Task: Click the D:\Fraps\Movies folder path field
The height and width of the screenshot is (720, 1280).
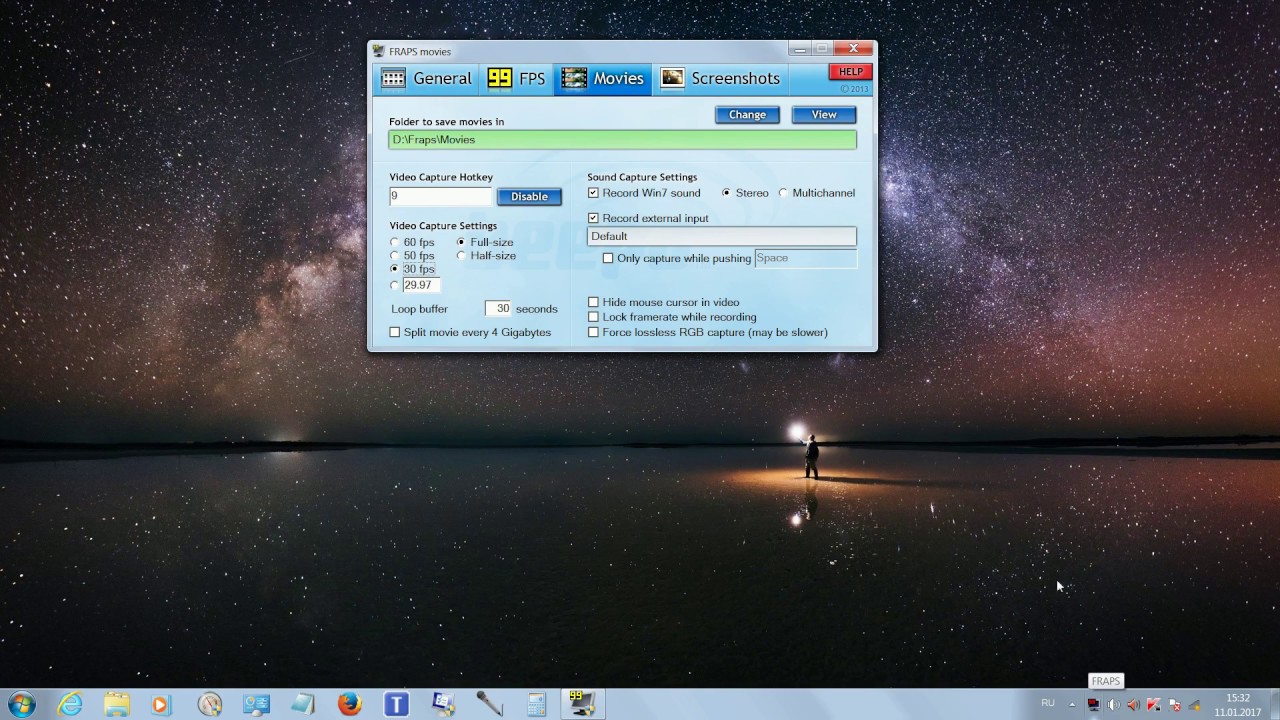Action: [622, 140]
